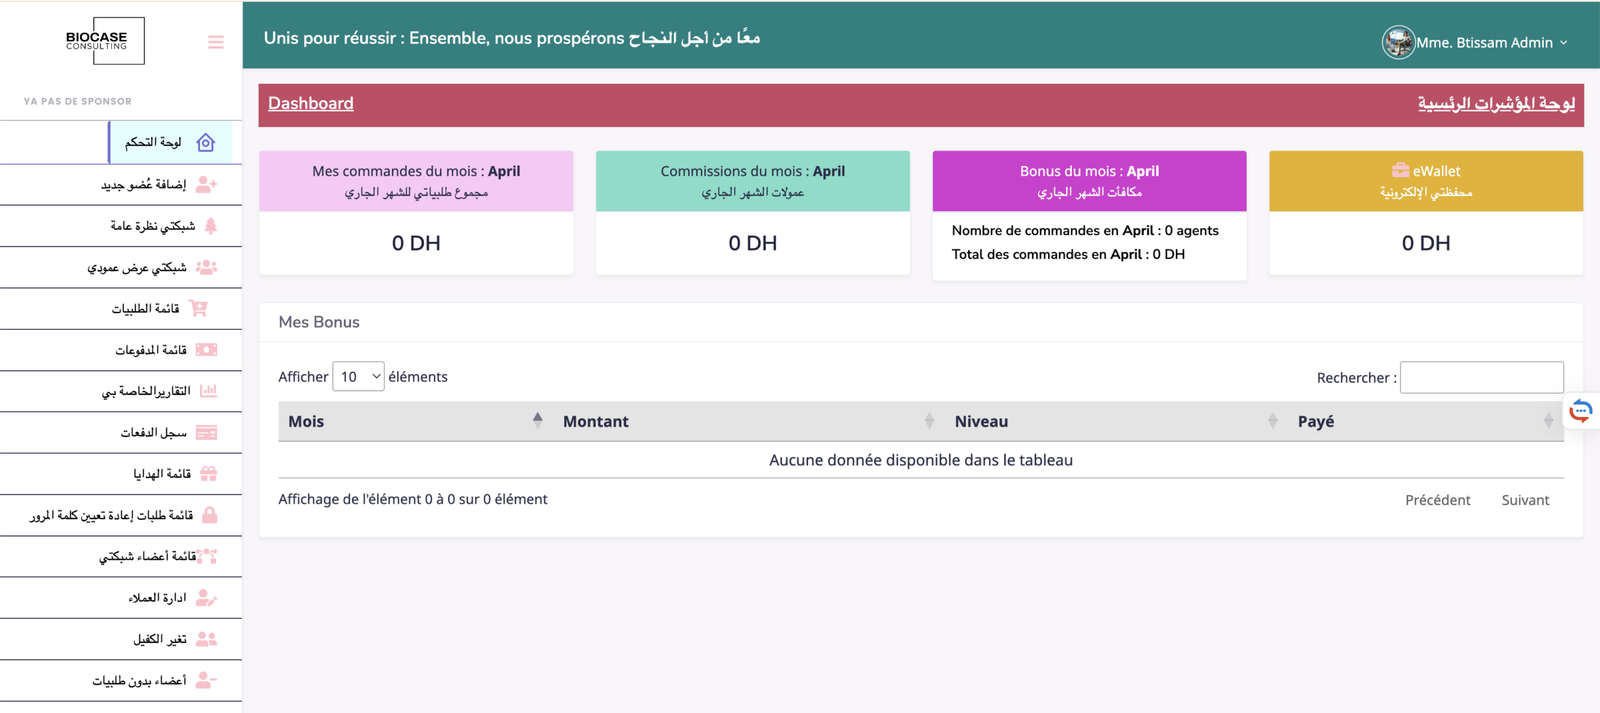Click the shopping cart orders icon
This screenshot has width=1600, height=713.
point(199,309)
